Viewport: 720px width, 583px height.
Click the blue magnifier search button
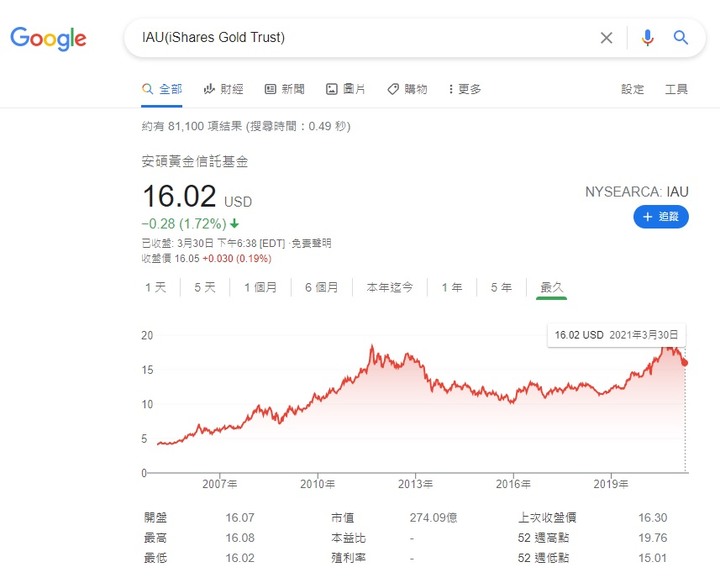[681, 38]
